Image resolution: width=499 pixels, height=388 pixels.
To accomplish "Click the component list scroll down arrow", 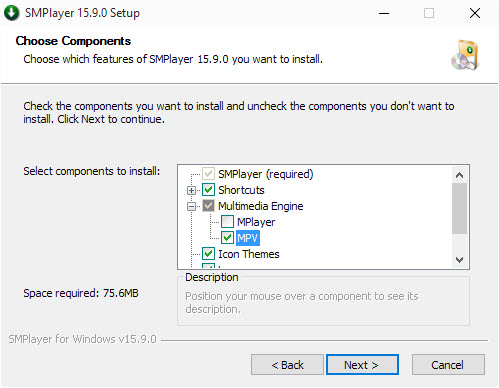I will point(459,259).
